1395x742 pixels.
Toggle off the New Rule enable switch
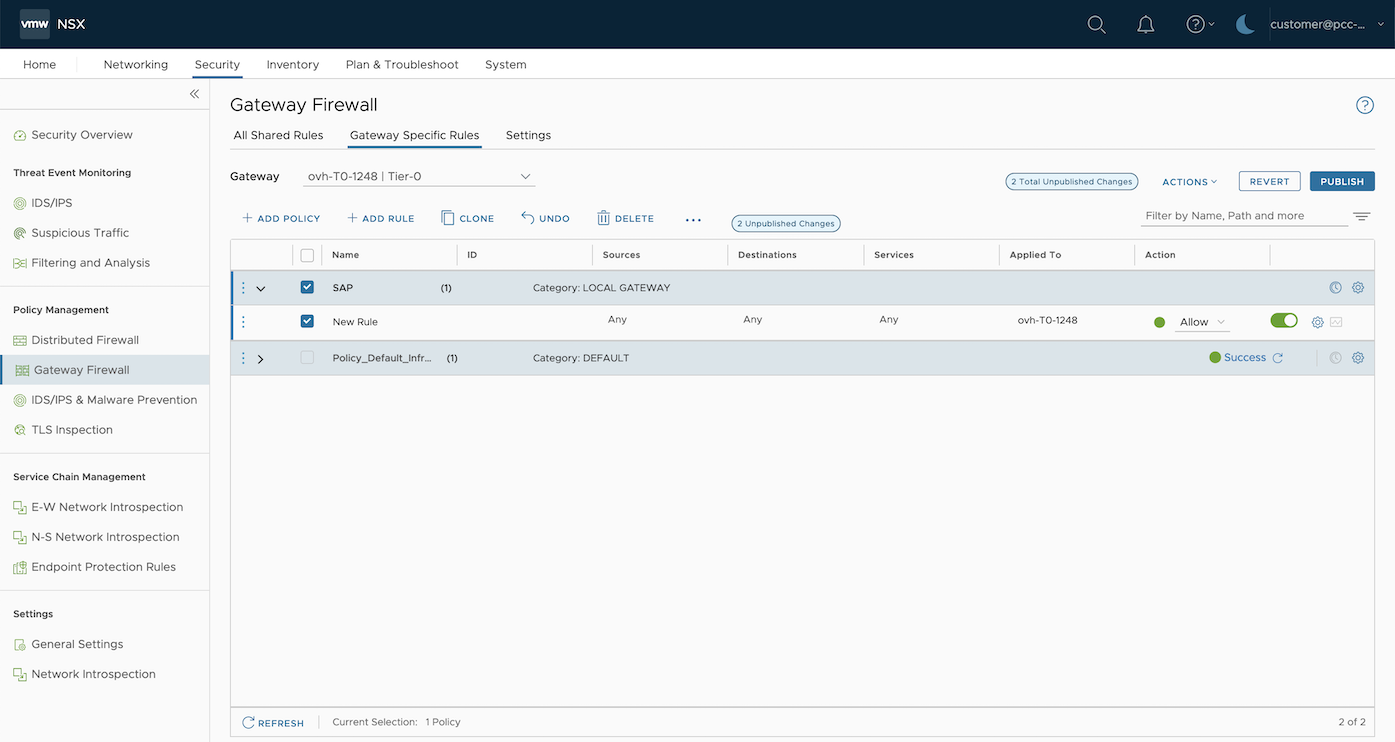pyautogui.click(x=1283, y=321)
